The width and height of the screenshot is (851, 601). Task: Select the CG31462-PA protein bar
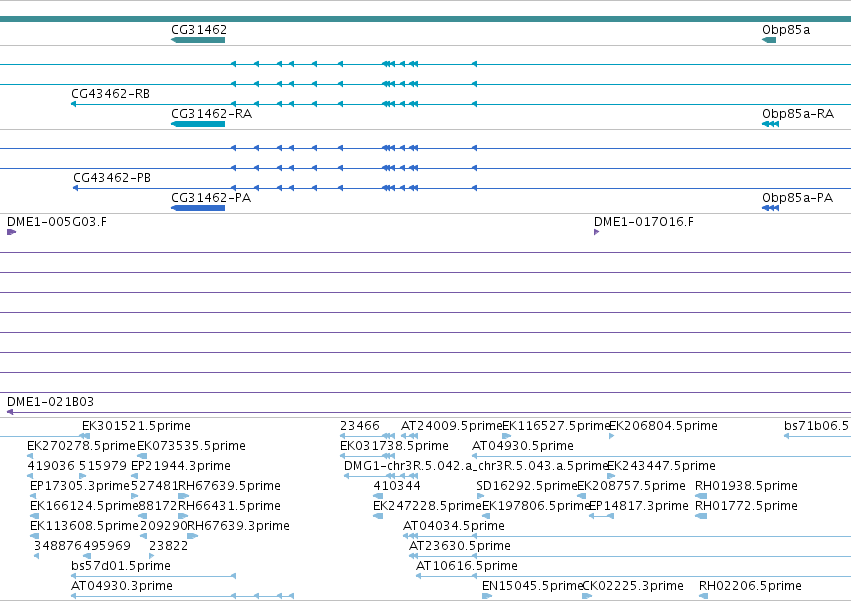tap(198, 208)
